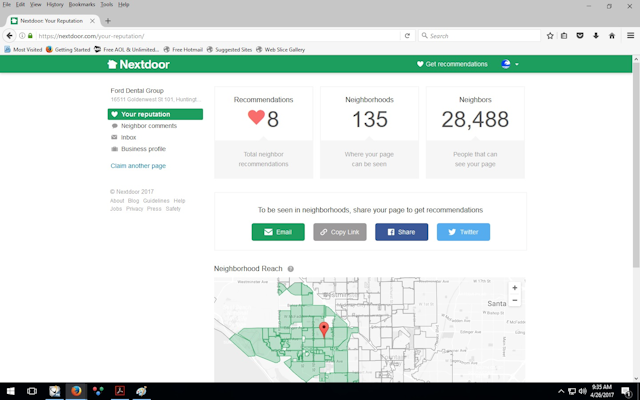Screen dimensions: 640x400
Task: Click the red location pin on the map
Action: pyautogui.click(x=324, y=329)
